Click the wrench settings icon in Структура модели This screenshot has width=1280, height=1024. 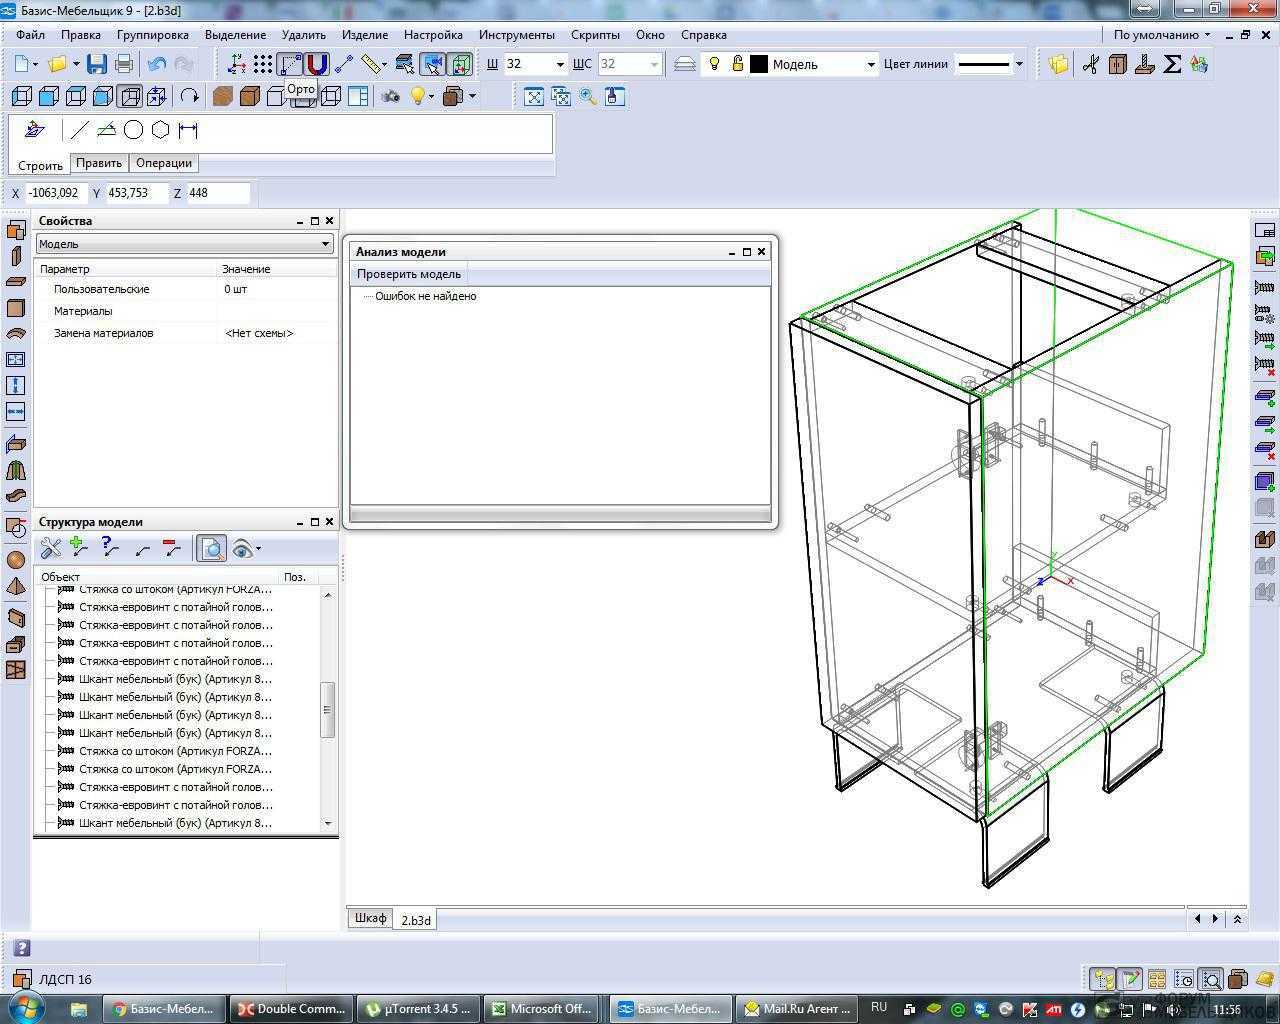point(50,548)
